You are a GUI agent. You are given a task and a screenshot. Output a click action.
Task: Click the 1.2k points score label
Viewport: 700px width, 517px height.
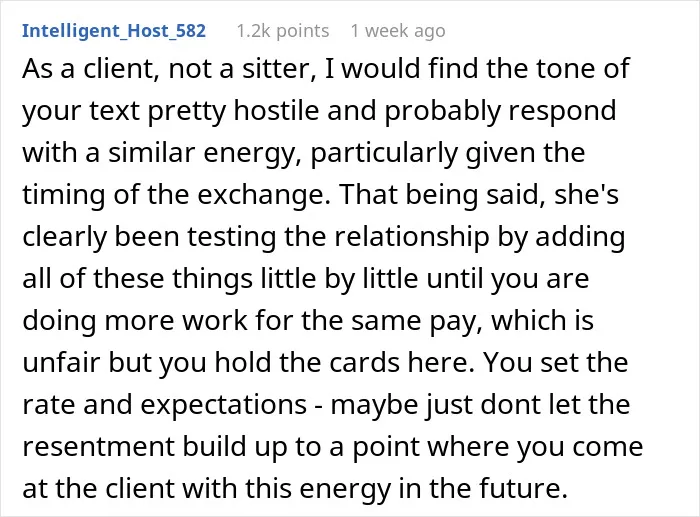click(283, 31)
